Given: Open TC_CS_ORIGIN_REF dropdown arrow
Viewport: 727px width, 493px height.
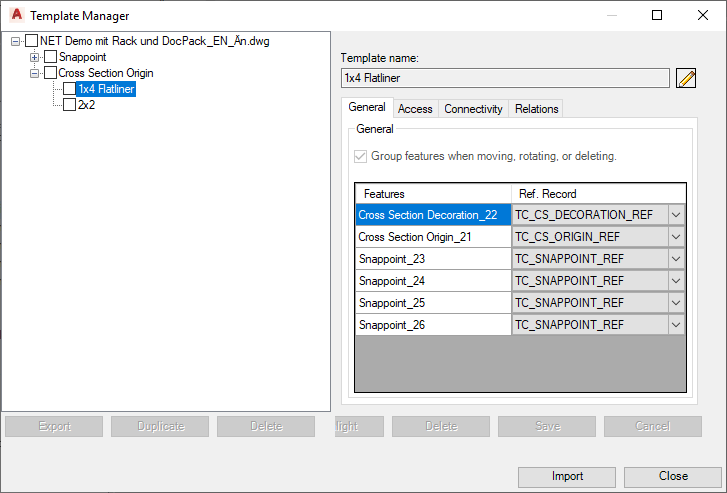Looking at the screenshot, I should point(676,237).
